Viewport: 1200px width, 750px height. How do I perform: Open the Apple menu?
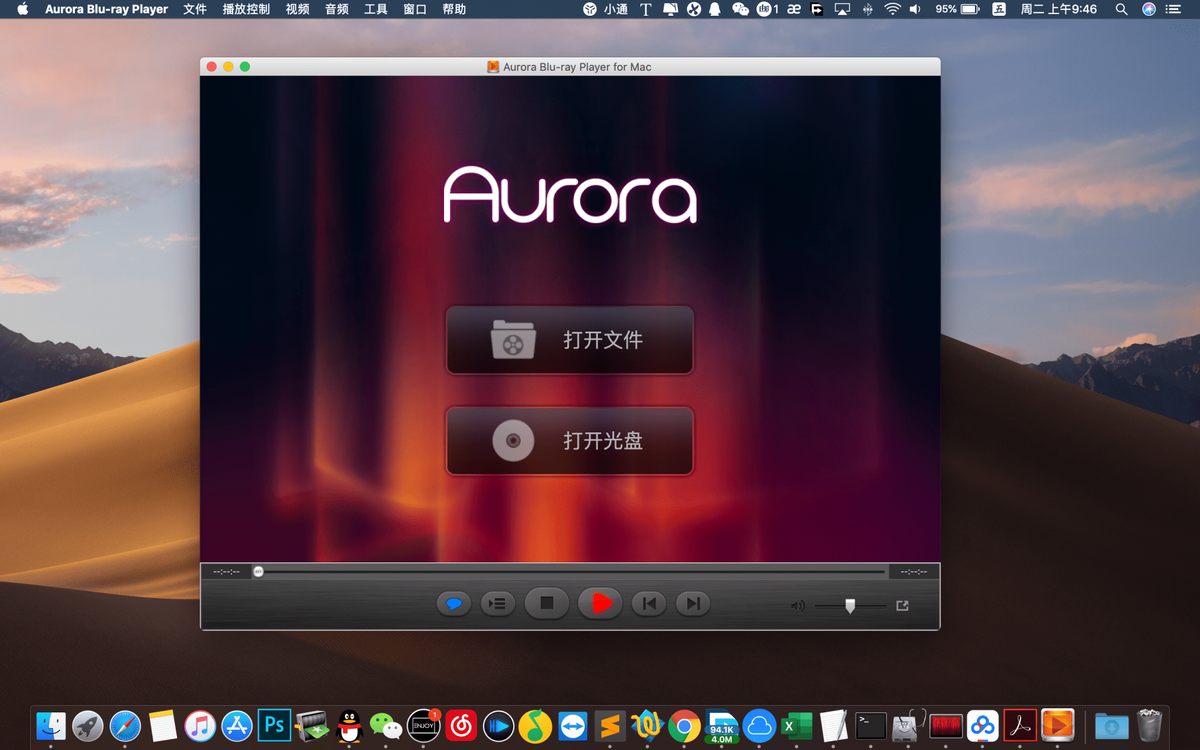(x=22, y=9)
